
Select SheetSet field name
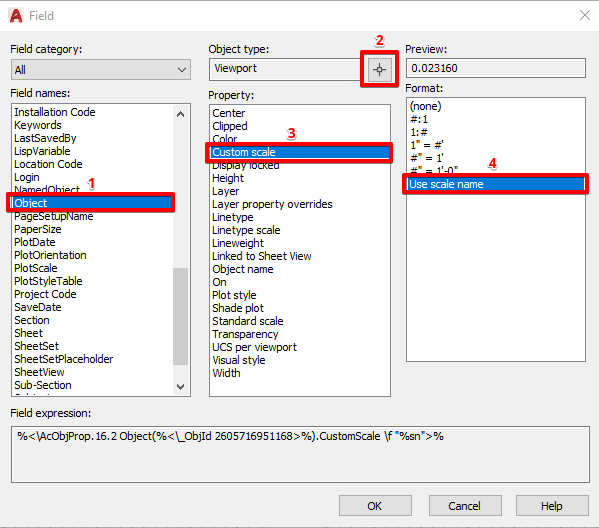(x=36, y=346)
